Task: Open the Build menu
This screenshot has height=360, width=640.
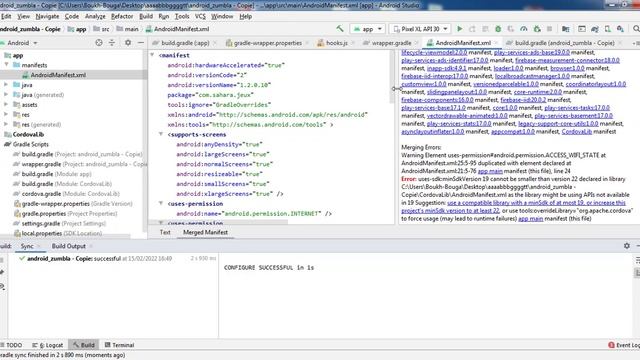Action: click(146, 16)
